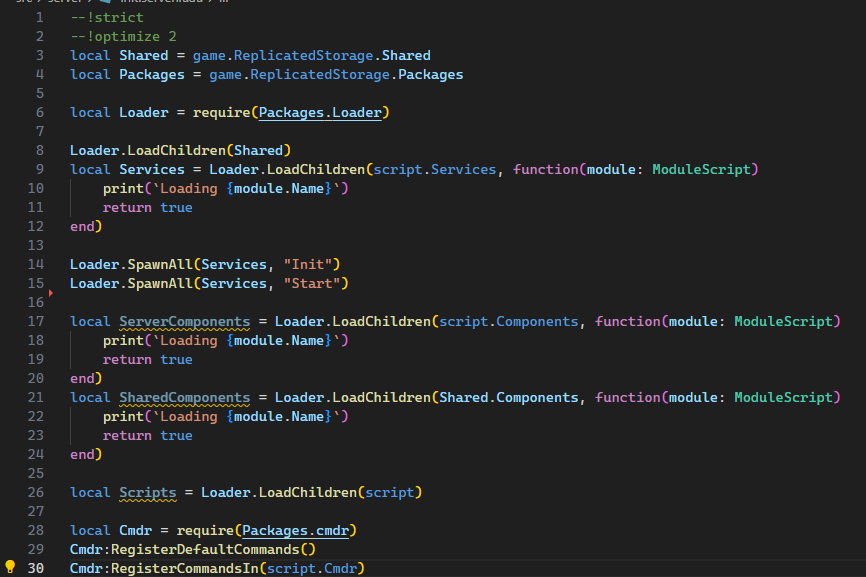Click the ModuleScript type on line 21

783,398
